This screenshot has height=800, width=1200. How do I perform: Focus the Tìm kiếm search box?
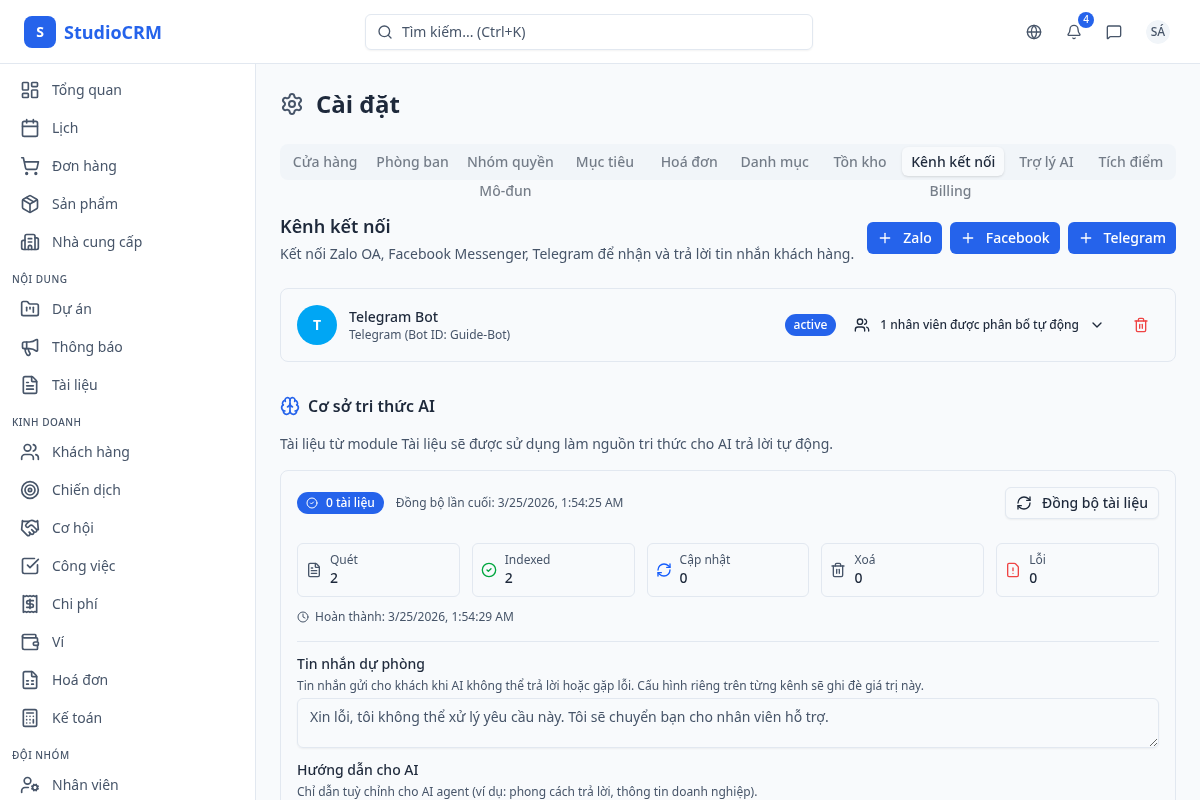589,32
